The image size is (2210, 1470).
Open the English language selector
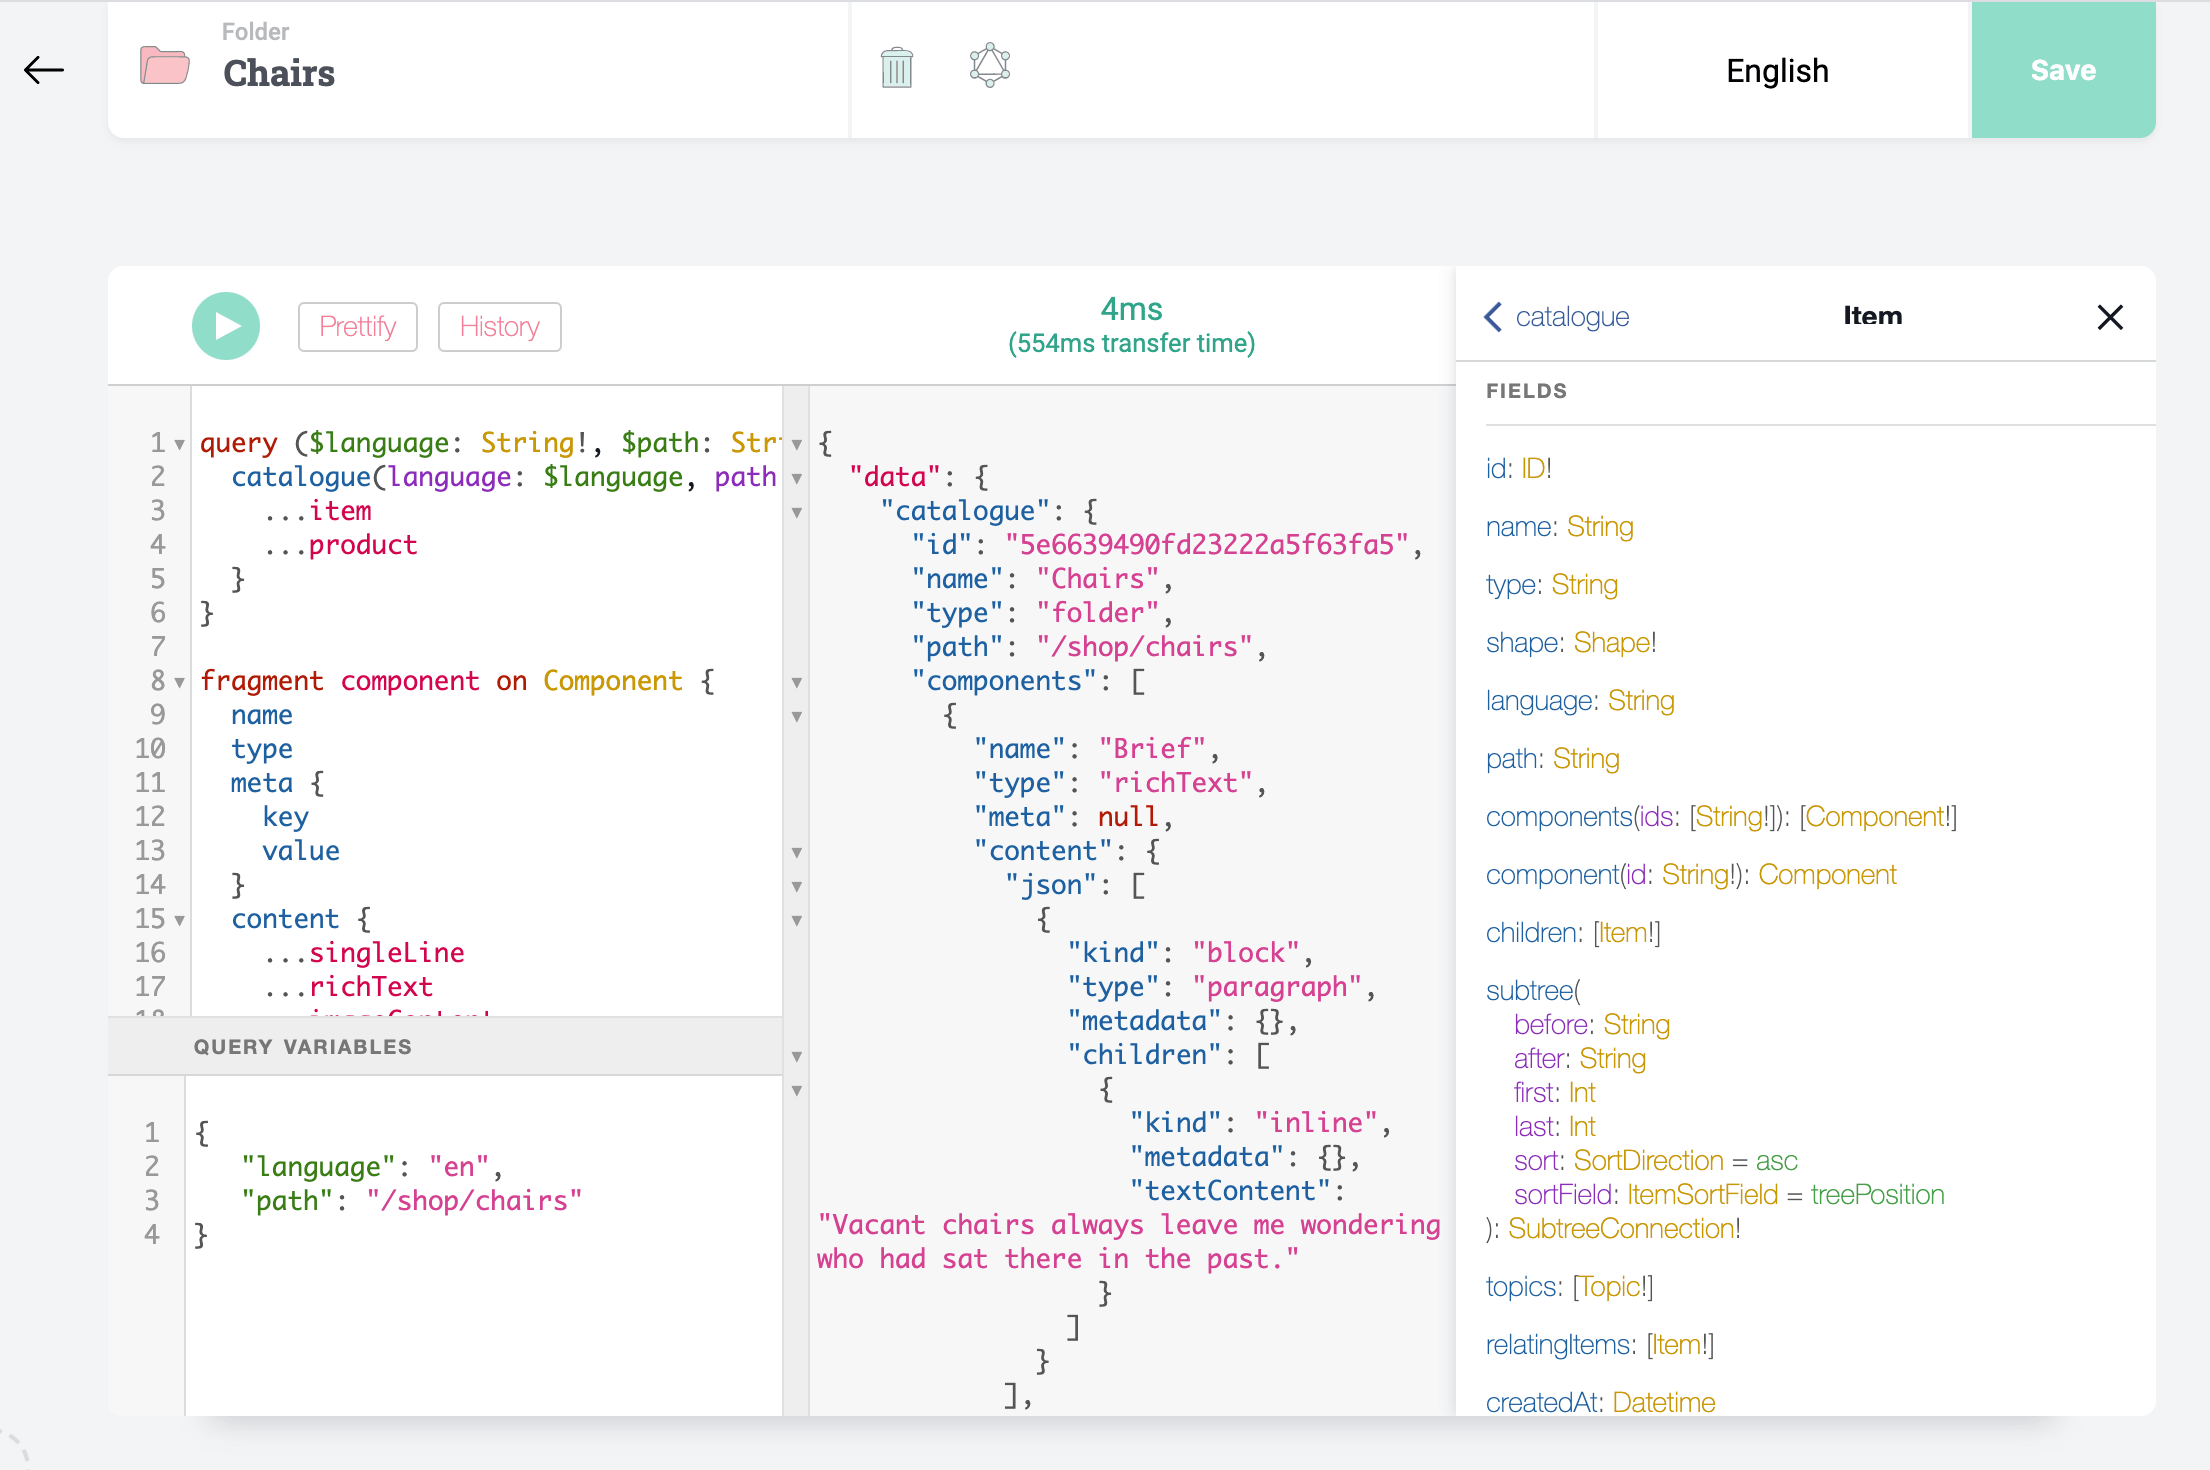[x=1777, y=70]
